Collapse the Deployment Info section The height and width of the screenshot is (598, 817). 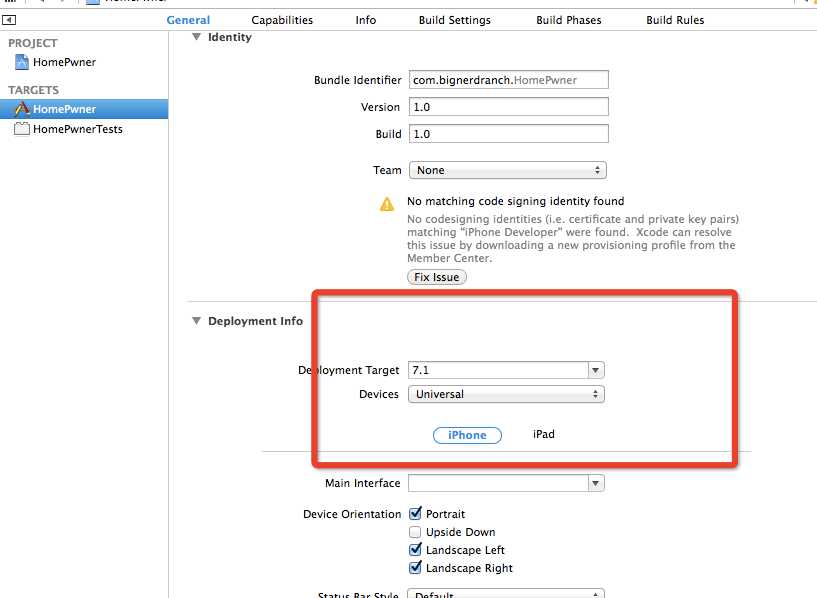[196, 321]
